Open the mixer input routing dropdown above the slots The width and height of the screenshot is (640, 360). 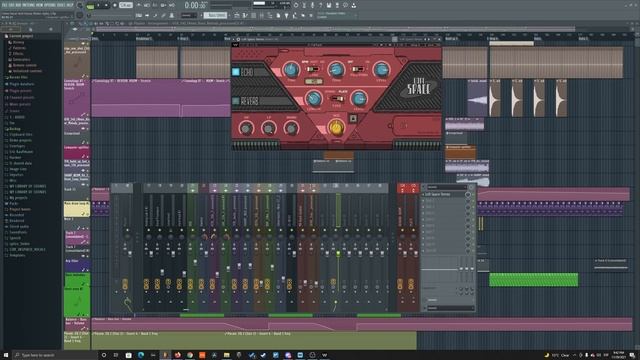[x=447, y=187]
